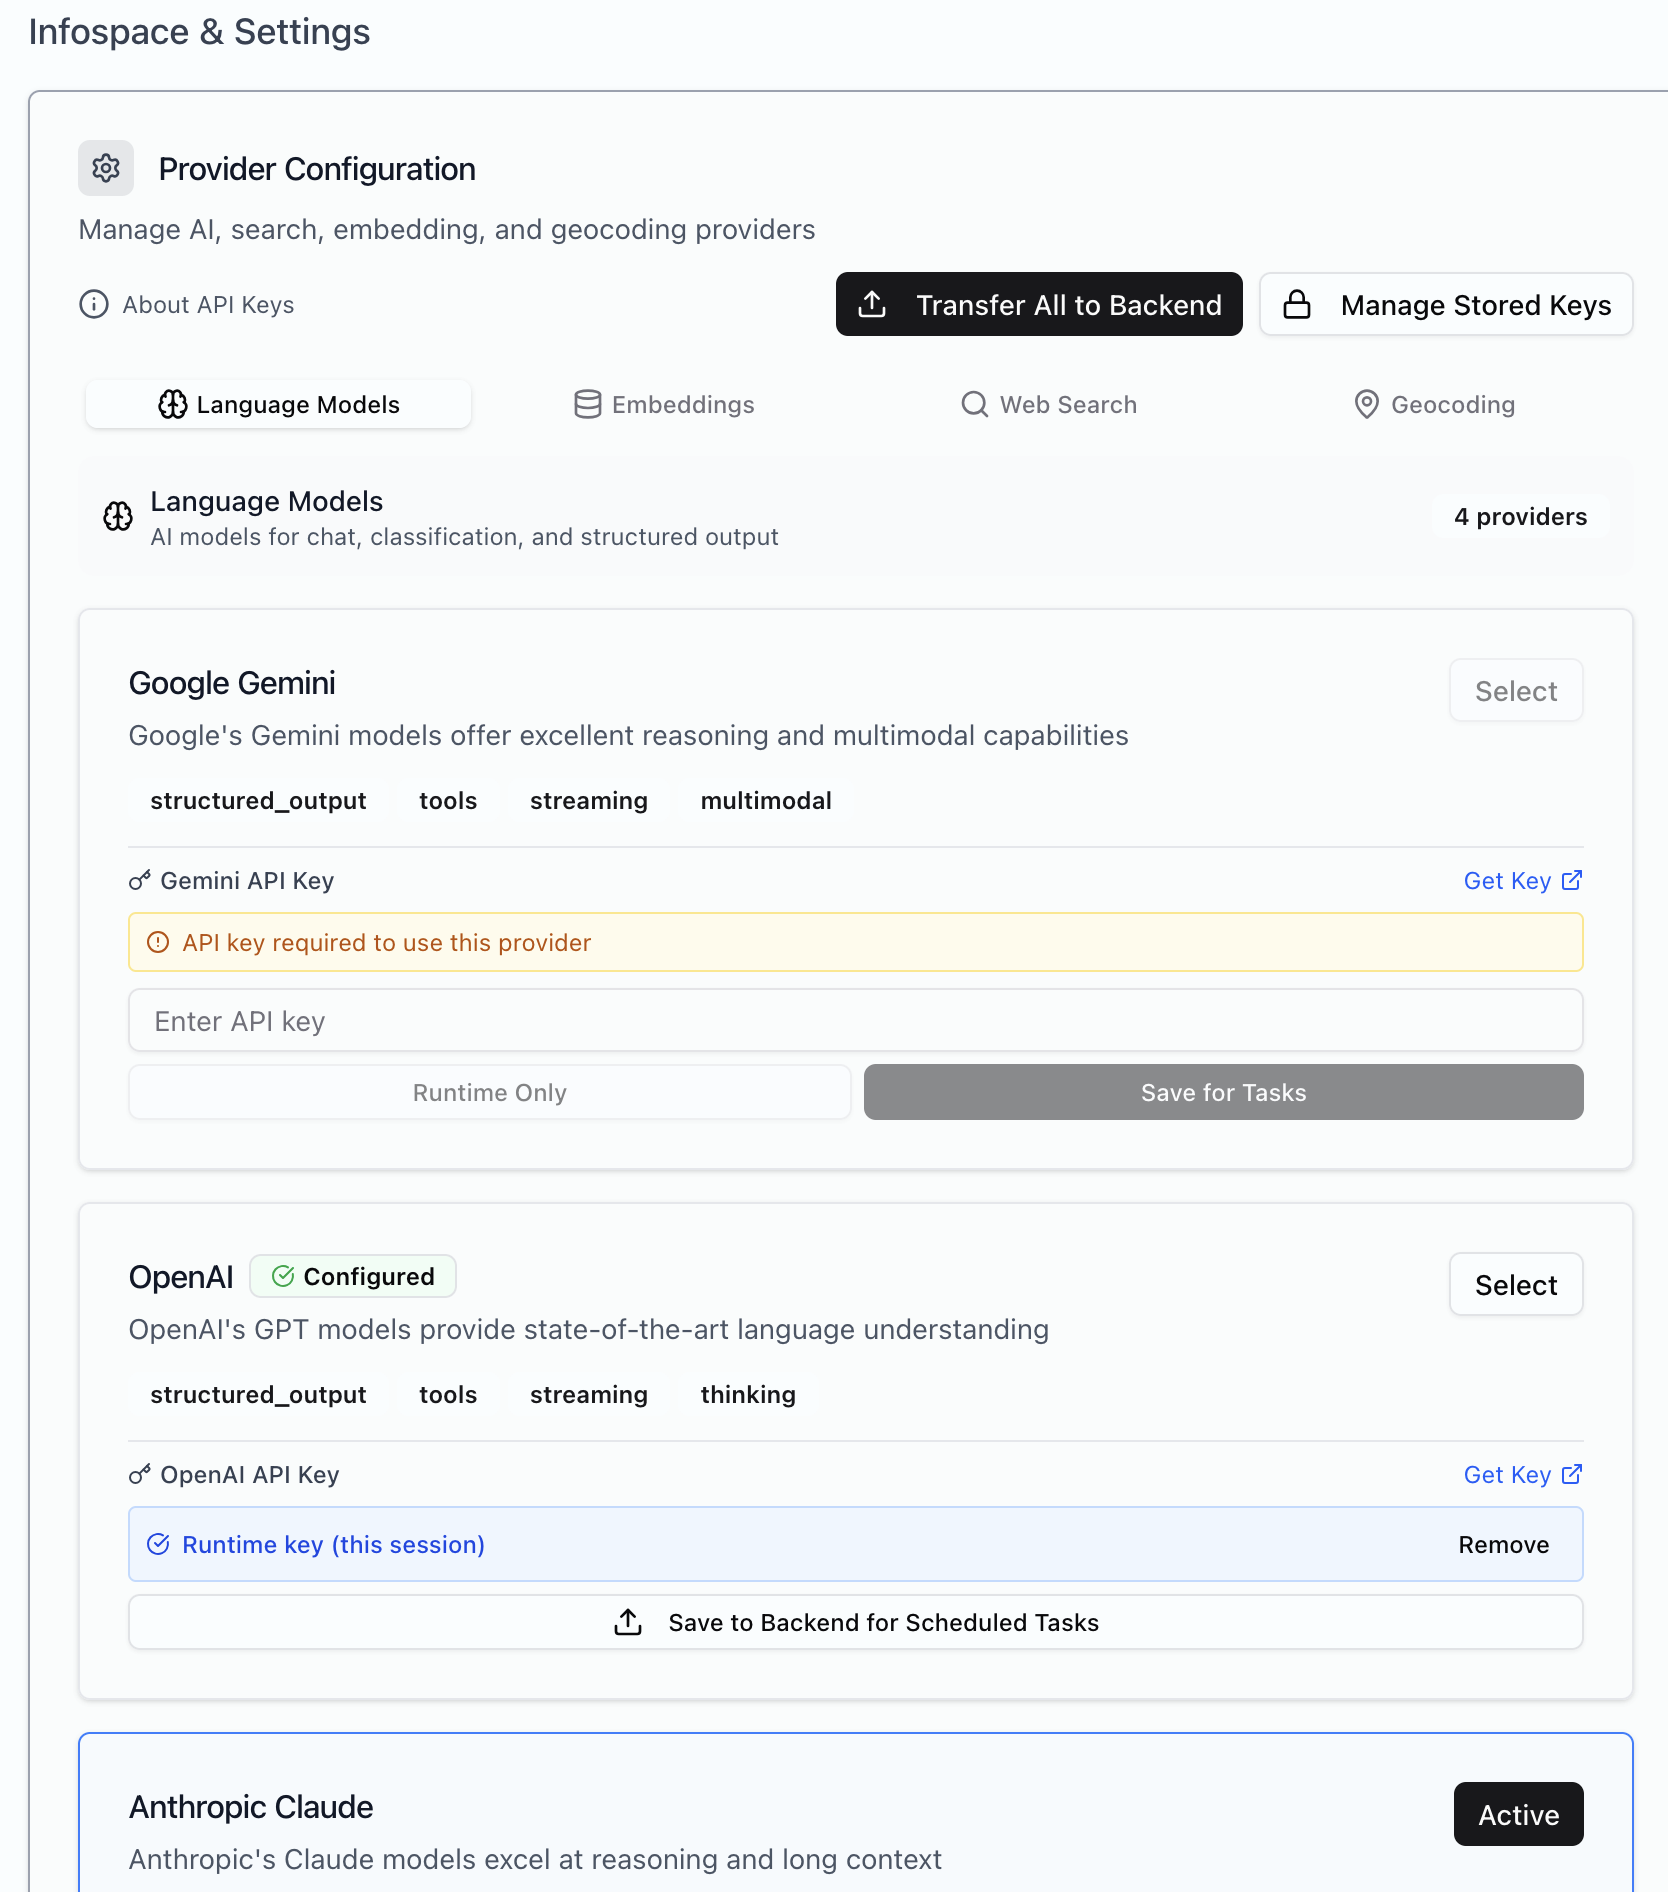Choose Runtime Only for the Gemini key
Screen dimensions: 1668x1892
(489, 1092)
